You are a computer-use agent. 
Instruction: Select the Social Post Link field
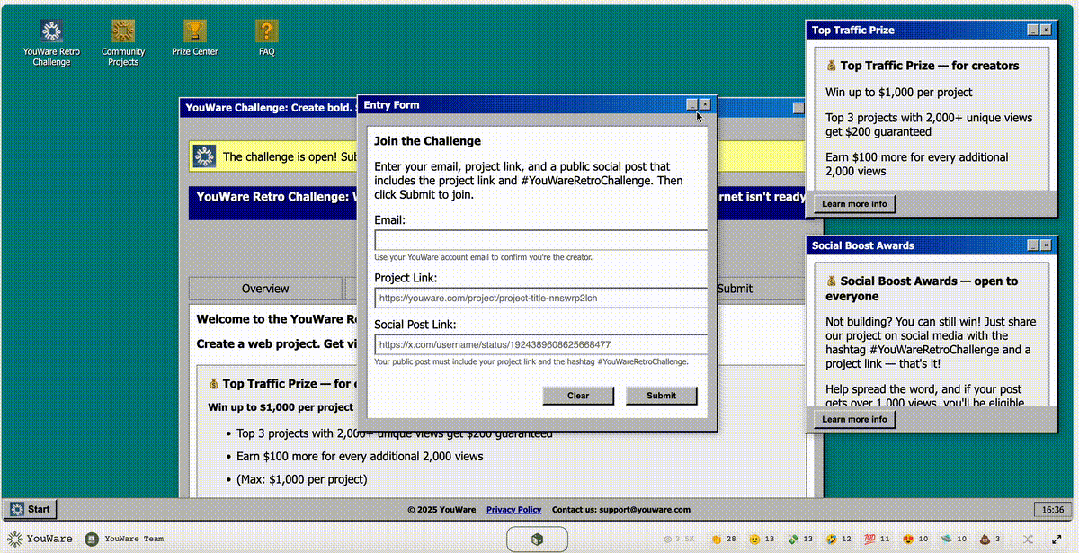pos(540,344)
